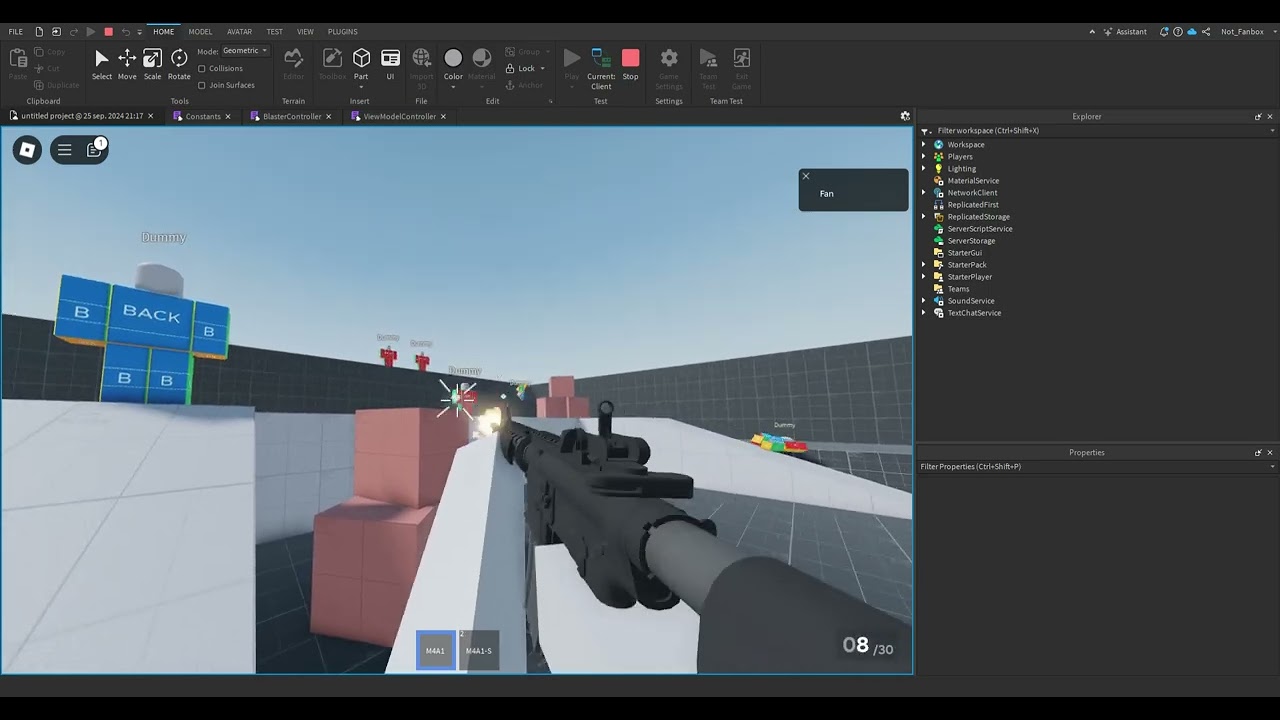Image resolution: width=1280 pixels, height=720 pixels.
Task: Dismiss the Fan notification popup
Action: 806,177
